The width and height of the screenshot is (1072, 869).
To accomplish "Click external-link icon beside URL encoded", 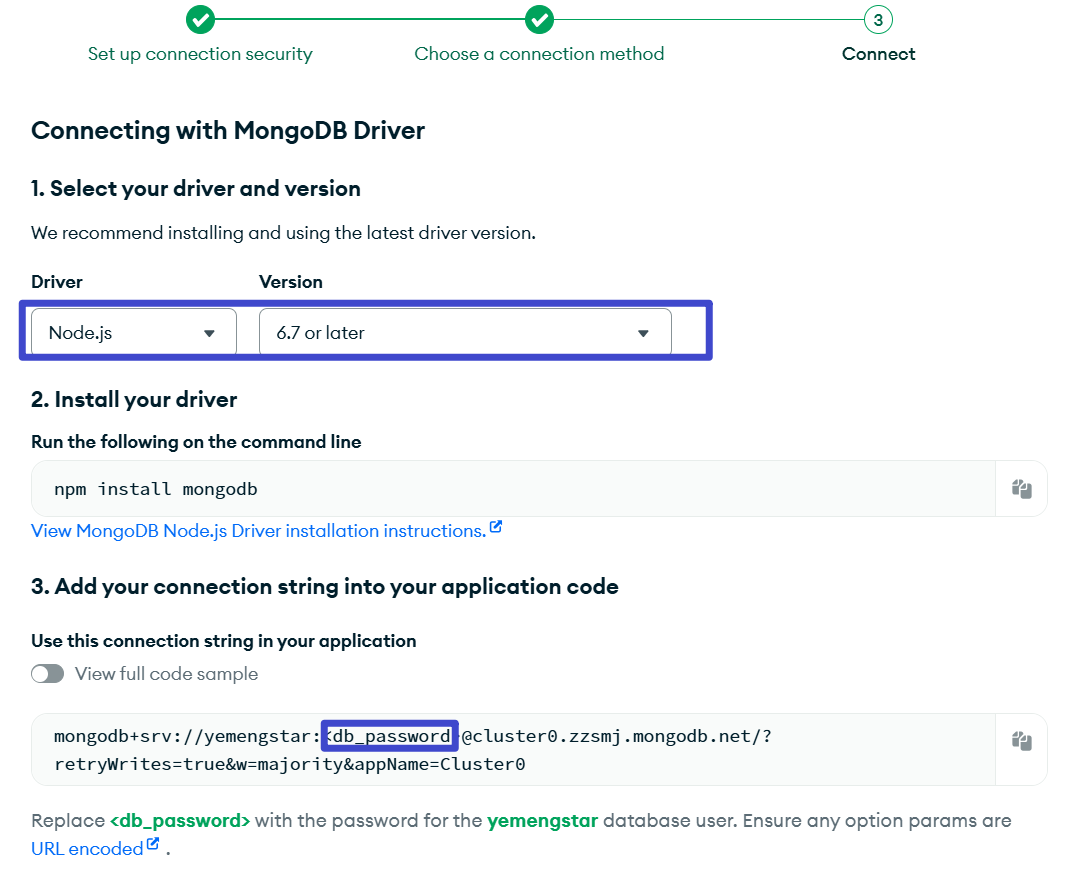I will (153, 846).
